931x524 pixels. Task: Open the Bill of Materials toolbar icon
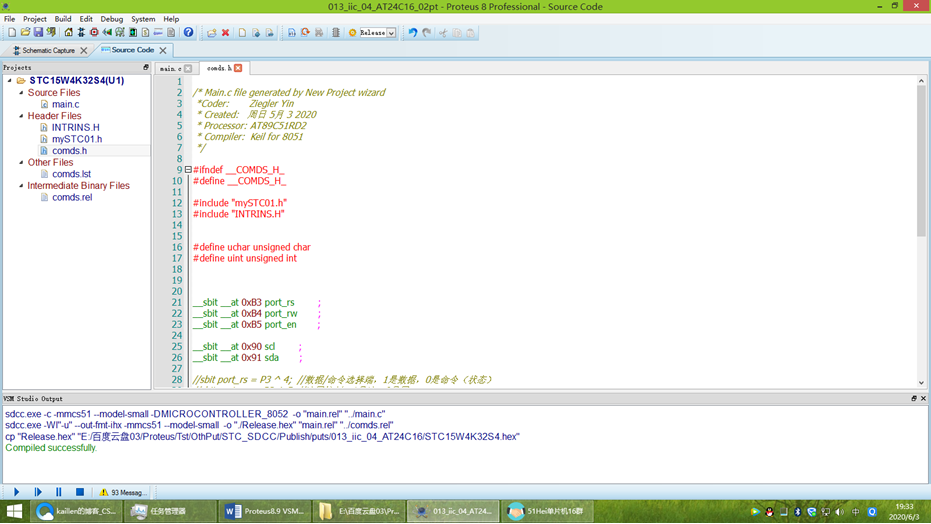click(x=145, y=33)
